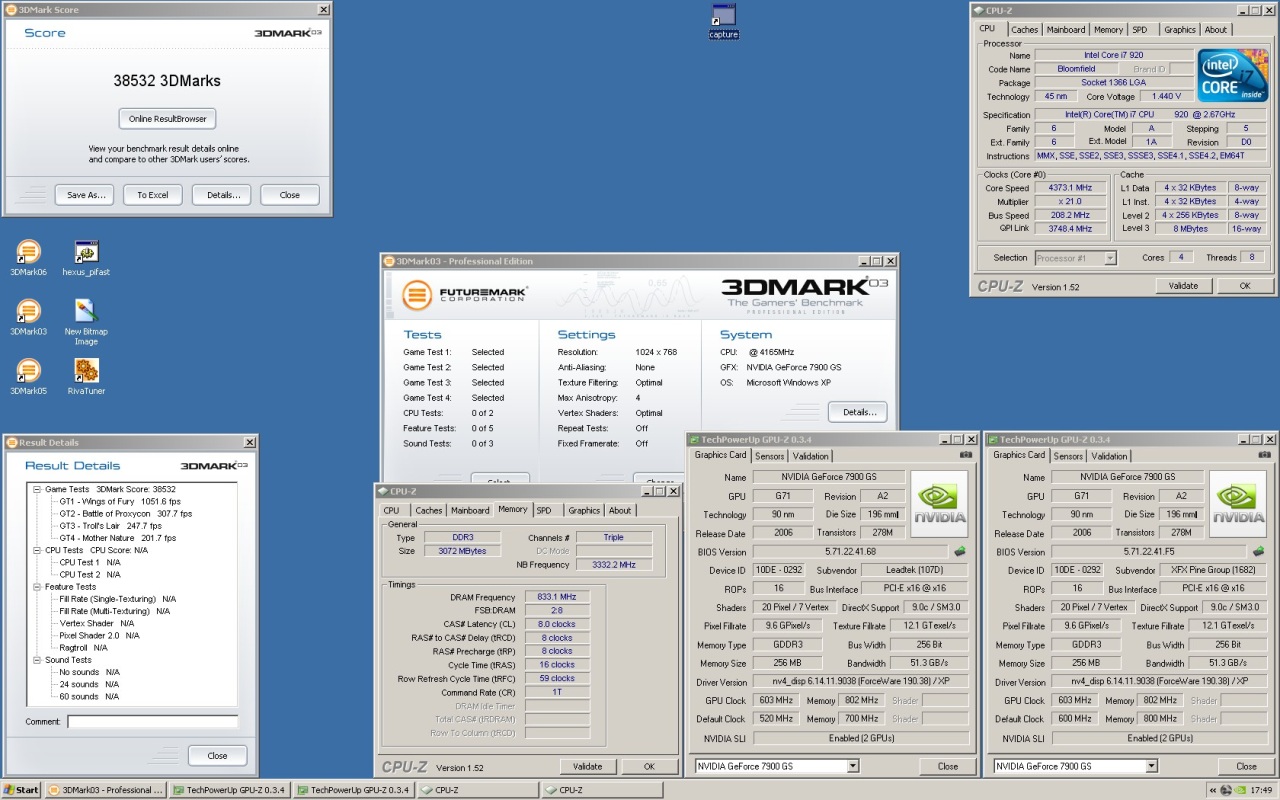This screenshot has height=800, width=1280.
Task: Open Memory tab in CPU-Z processor window
Action: tap(1108, 30)
